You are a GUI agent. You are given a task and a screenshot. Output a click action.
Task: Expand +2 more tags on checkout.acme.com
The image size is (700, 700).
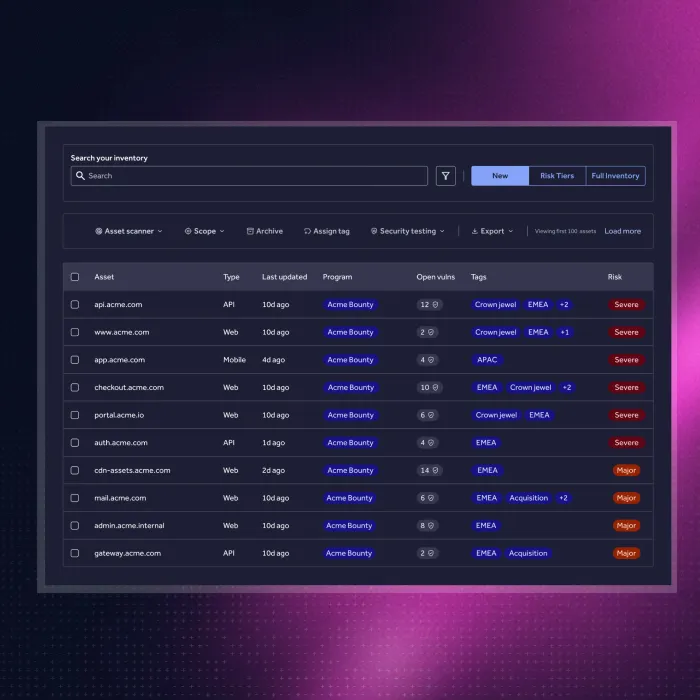pos(567,388)
